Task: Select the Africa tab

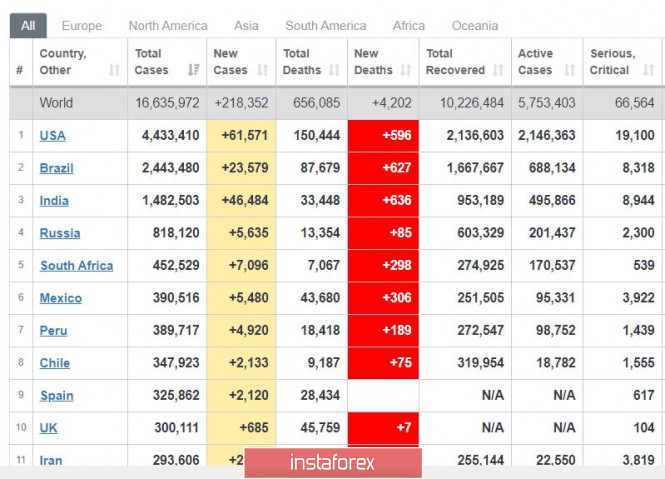Action: [408, 25]
